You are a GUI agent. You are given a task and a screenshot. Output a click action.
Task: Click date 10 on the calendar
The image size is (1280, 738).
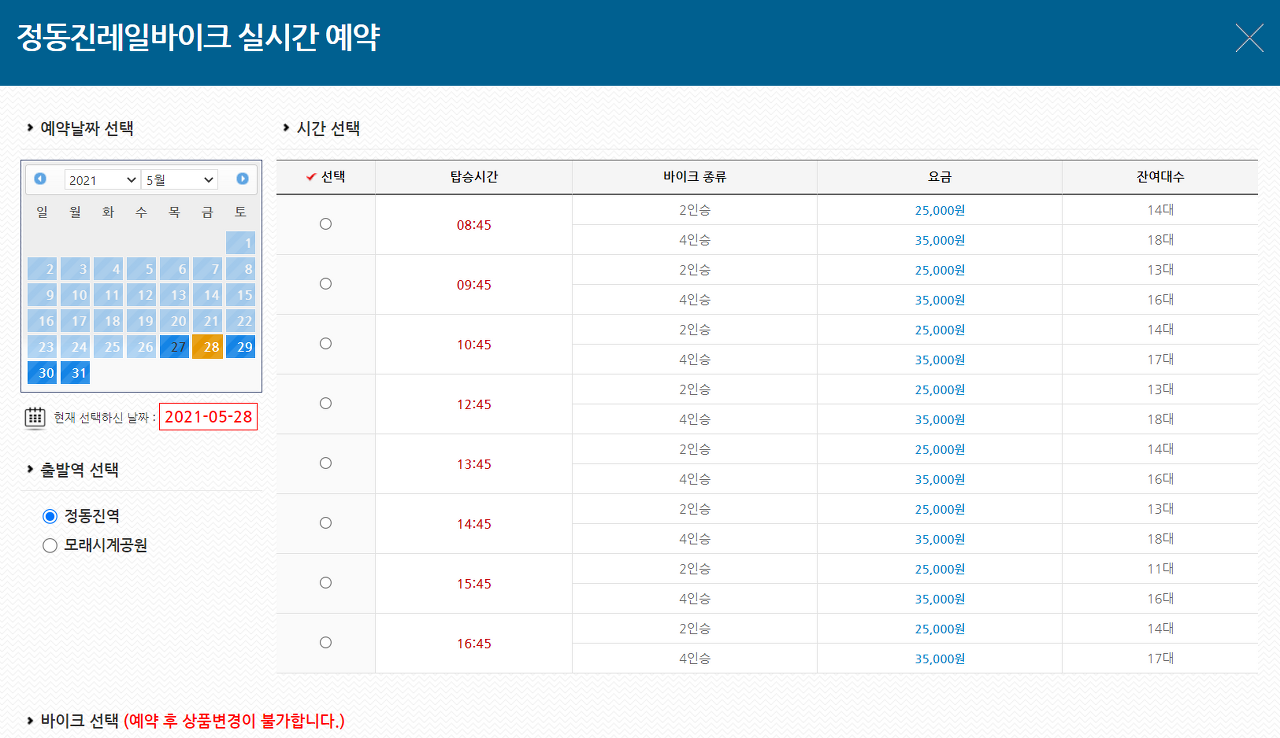(x=75, y=295)
